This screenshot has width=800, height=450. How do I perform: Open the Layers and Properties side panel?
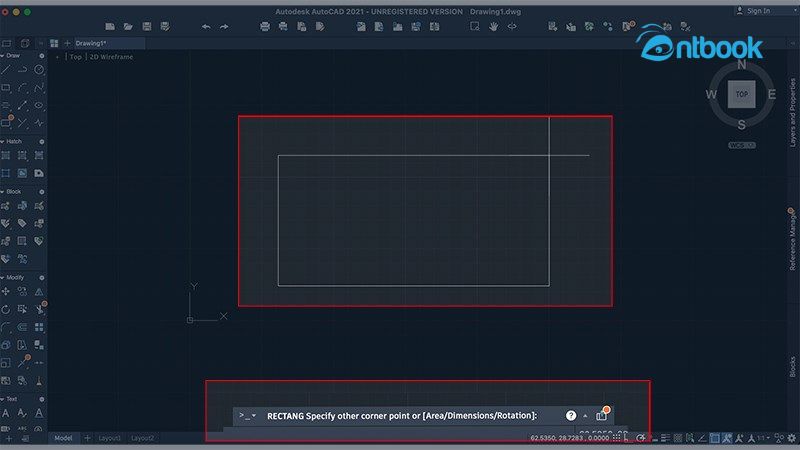[792, 112]
